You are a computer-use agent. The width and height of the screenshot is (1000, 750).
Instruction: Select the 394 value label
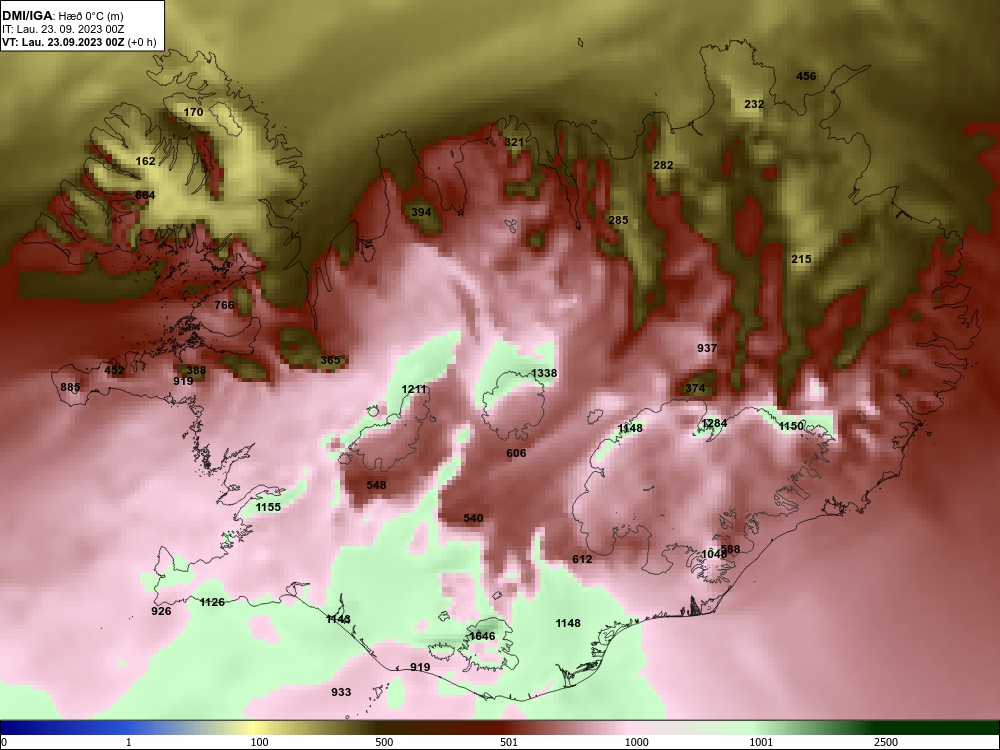[421, 212]
